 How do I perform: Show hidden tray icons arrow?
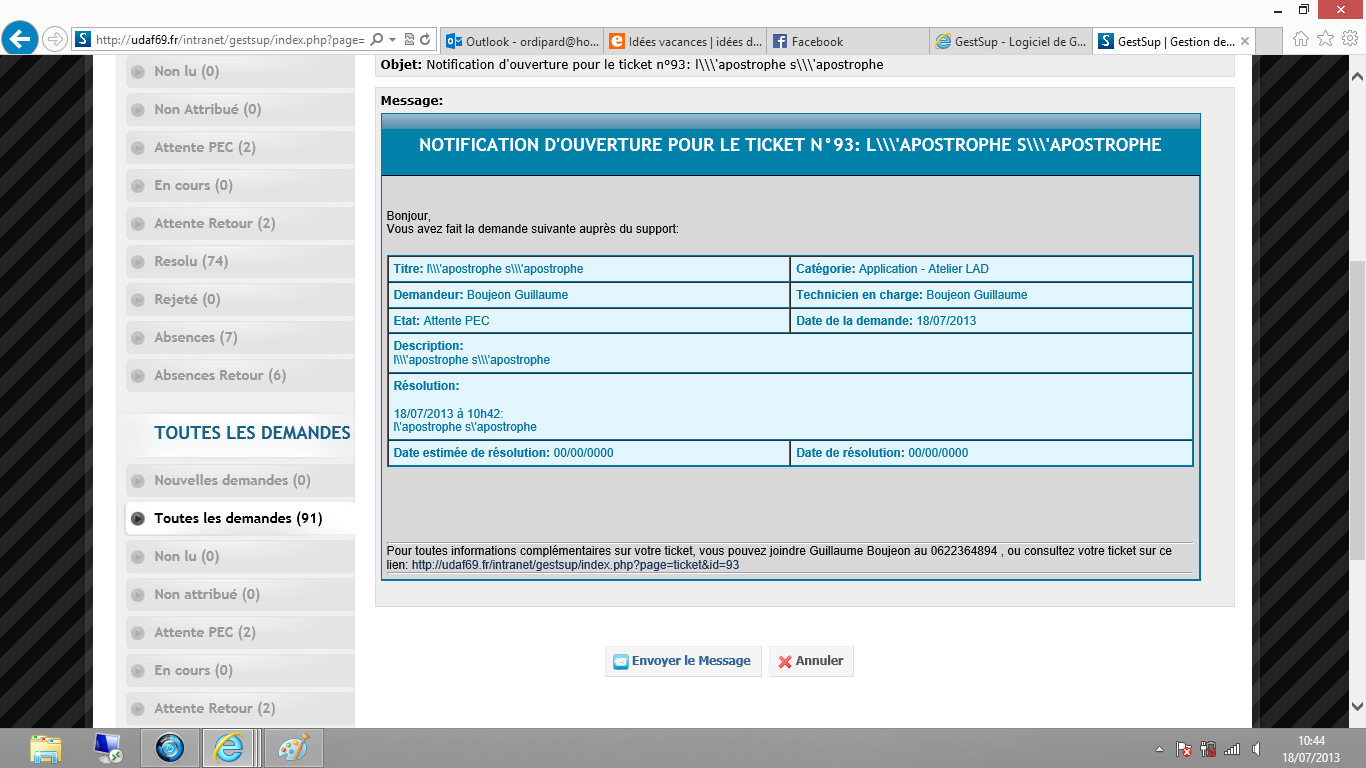1159,749
